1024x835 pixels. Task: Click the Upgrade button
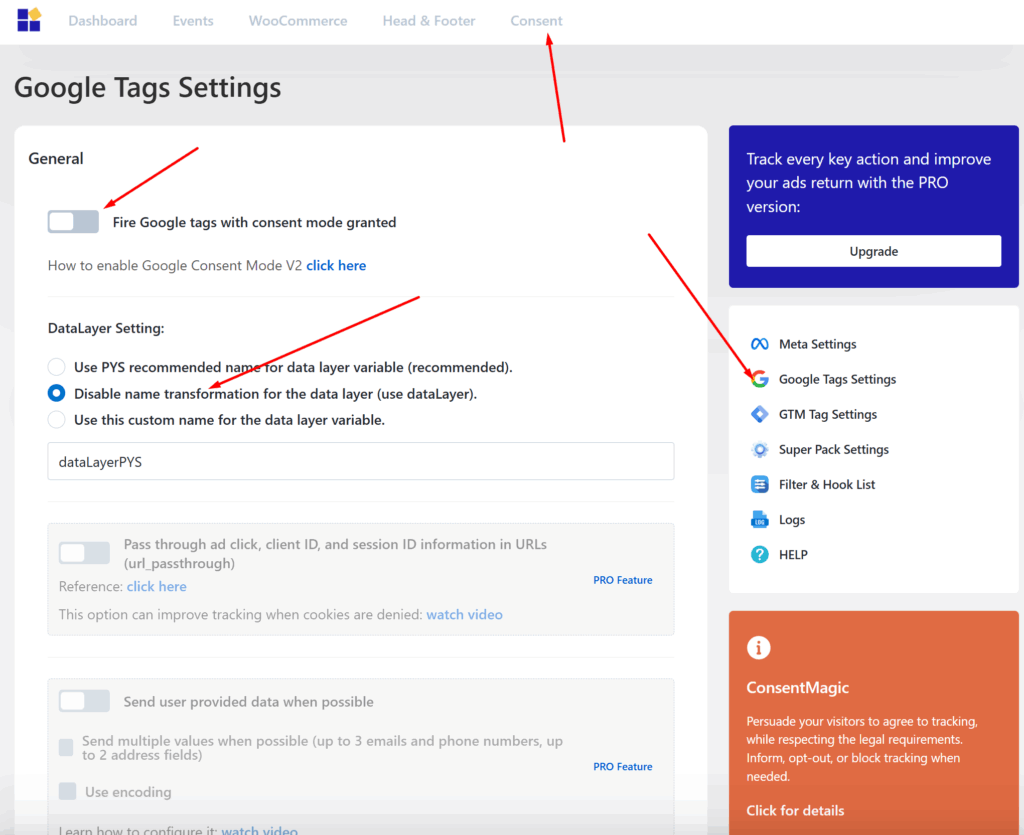pos(873,251)
